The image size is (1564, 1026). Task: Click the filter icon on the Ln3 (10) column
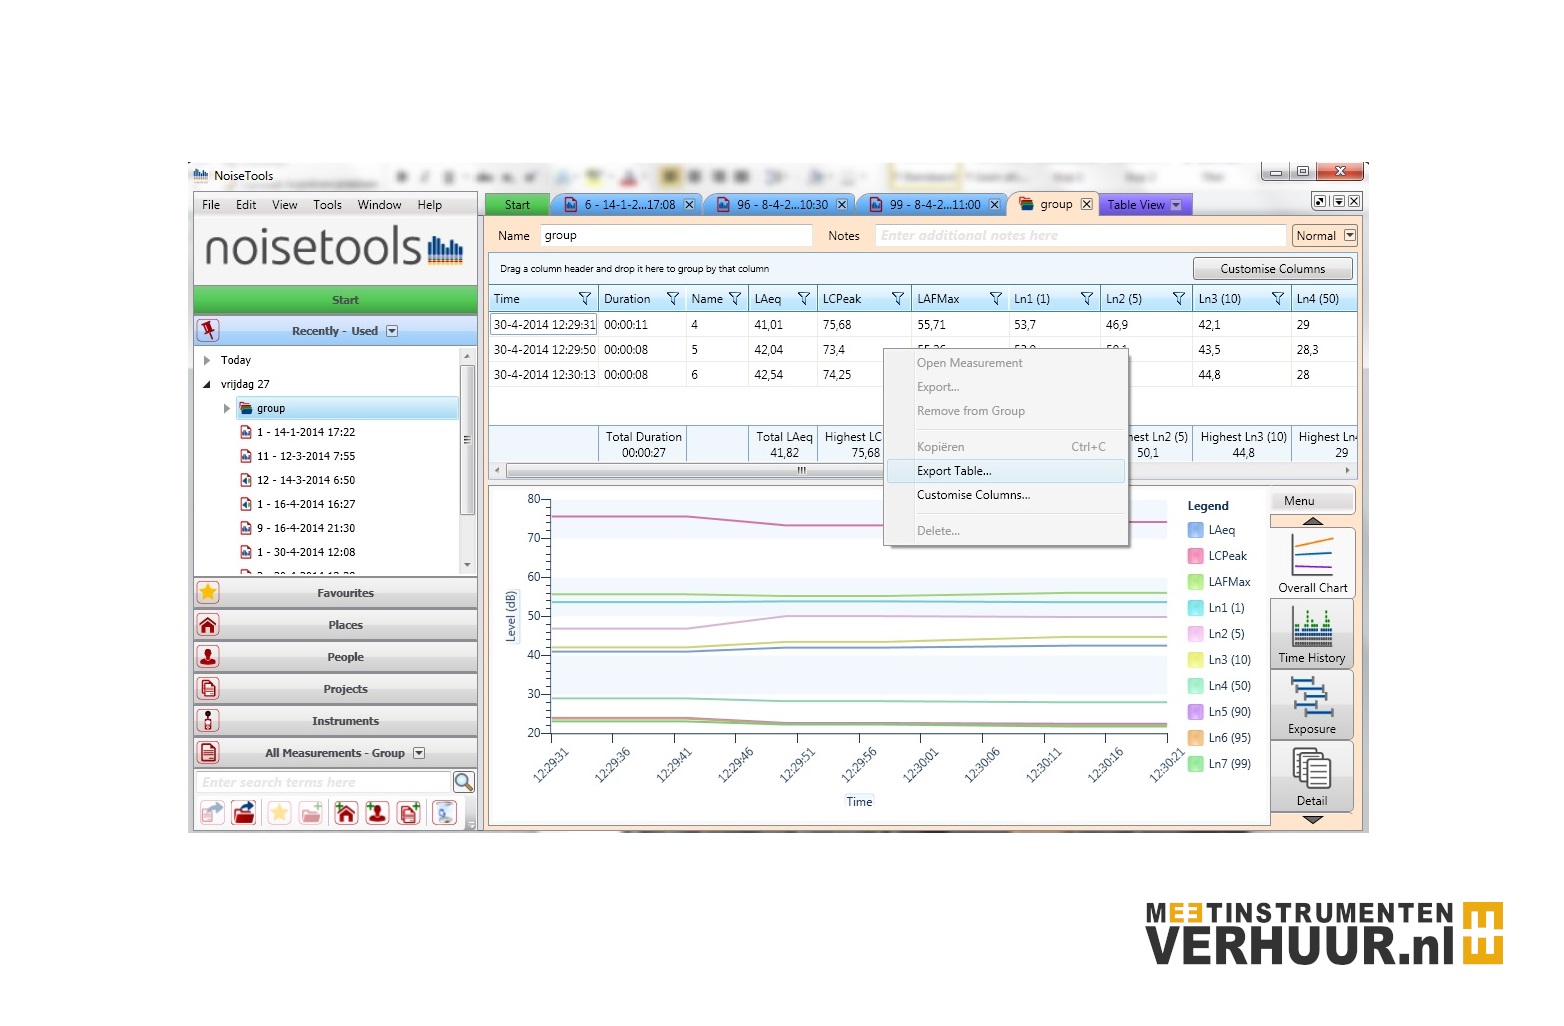pyautogui.click(x=1278, y=299)
